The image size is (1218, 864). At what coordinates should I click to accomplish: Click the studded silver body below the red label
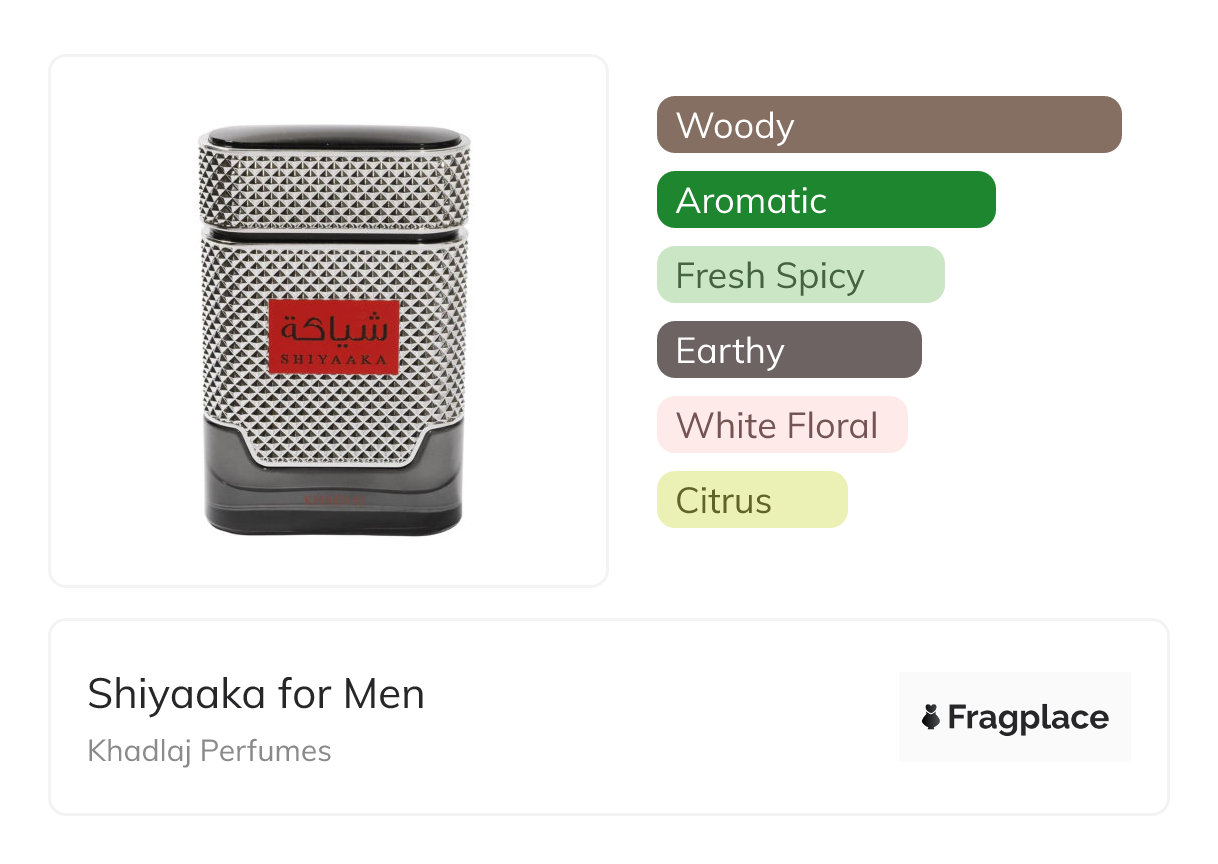click(x=333, y=410)
